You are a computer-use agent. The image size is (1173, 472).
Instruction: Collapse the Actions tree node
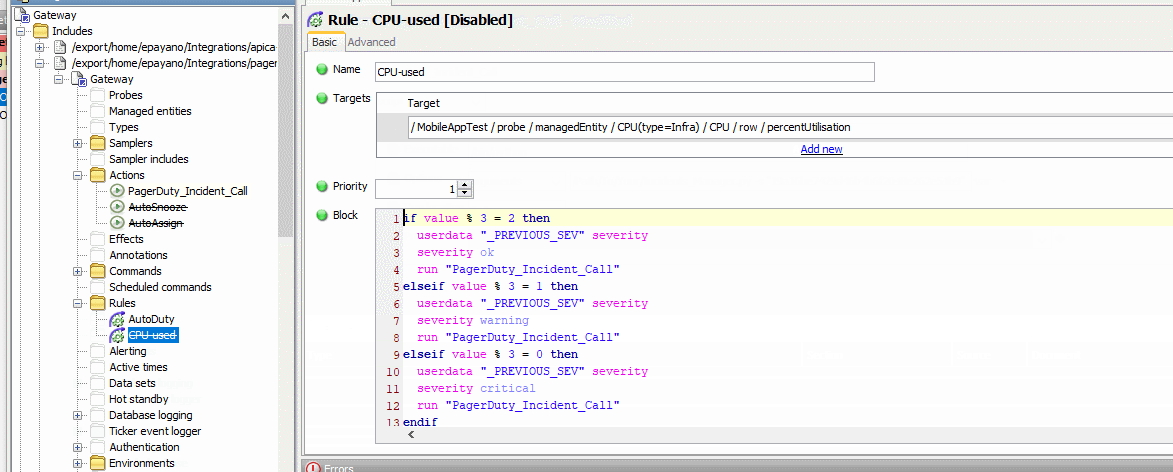pos(77,175)
